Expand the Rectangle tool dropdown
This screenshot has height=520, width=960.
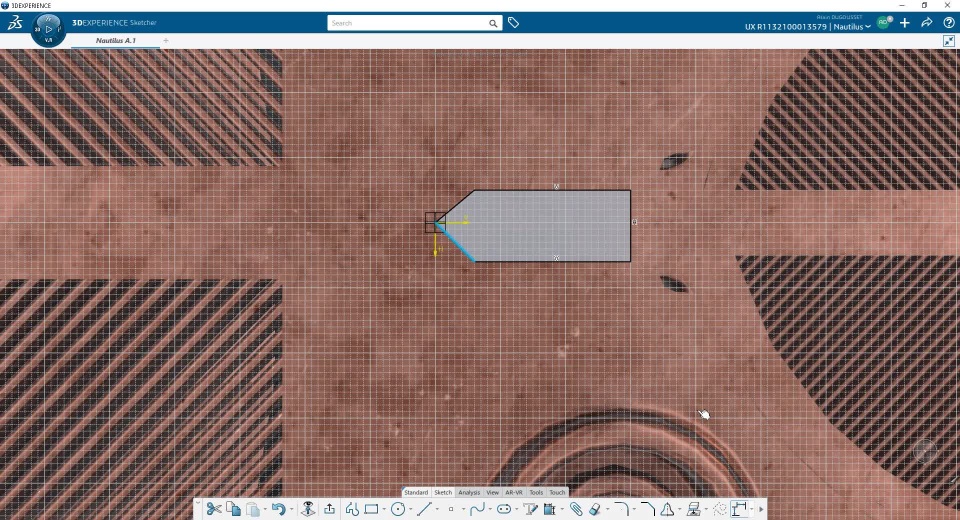[x=384, y=510]
